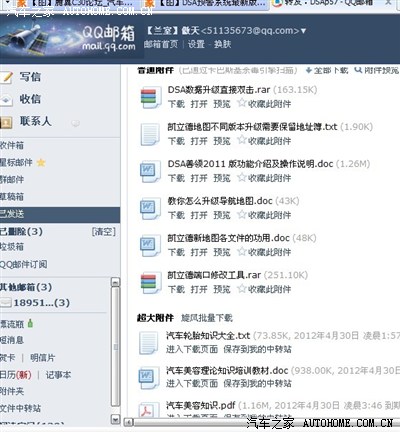Open 草稿箱 drafts folder
Viewport: 400px width, 432px height.
tap(12, 197)
